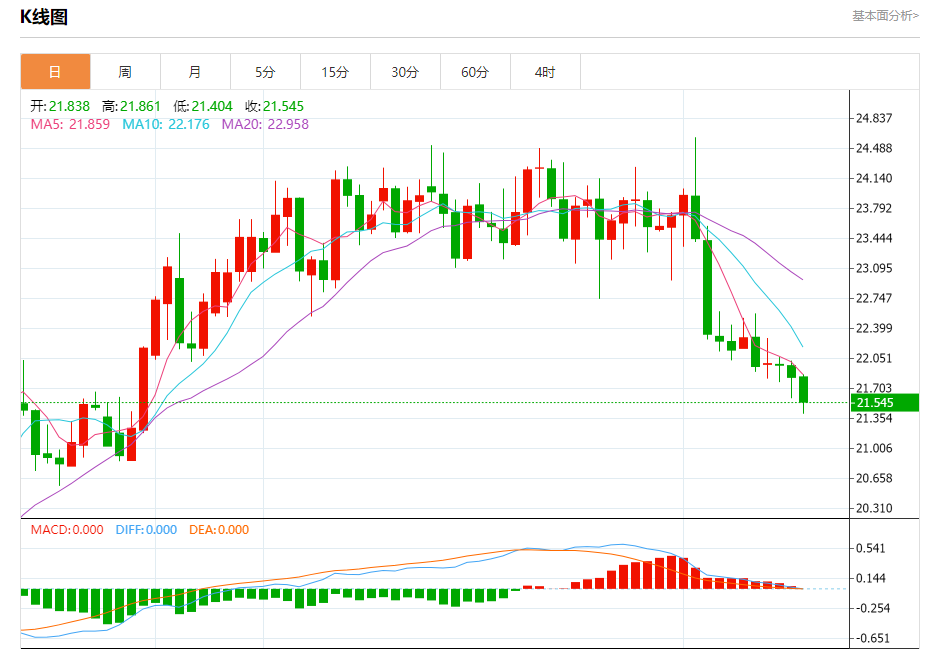Switch to the 月 monthly tab
This screenshot has height=649, width=925.
click(195, 72)
